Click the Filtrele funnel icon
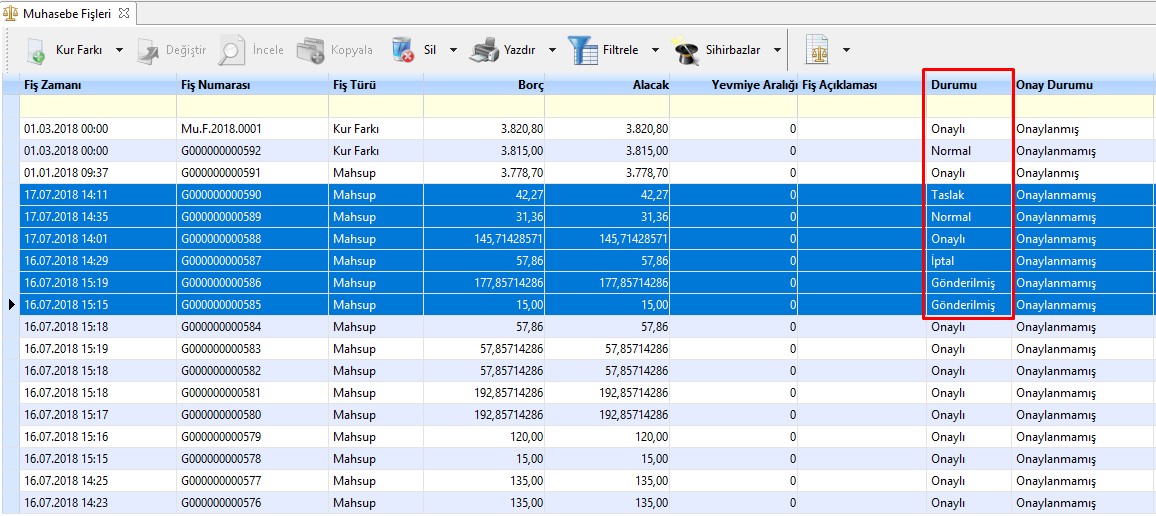This screenshot has height=516, width=1156. coord(582,50)
